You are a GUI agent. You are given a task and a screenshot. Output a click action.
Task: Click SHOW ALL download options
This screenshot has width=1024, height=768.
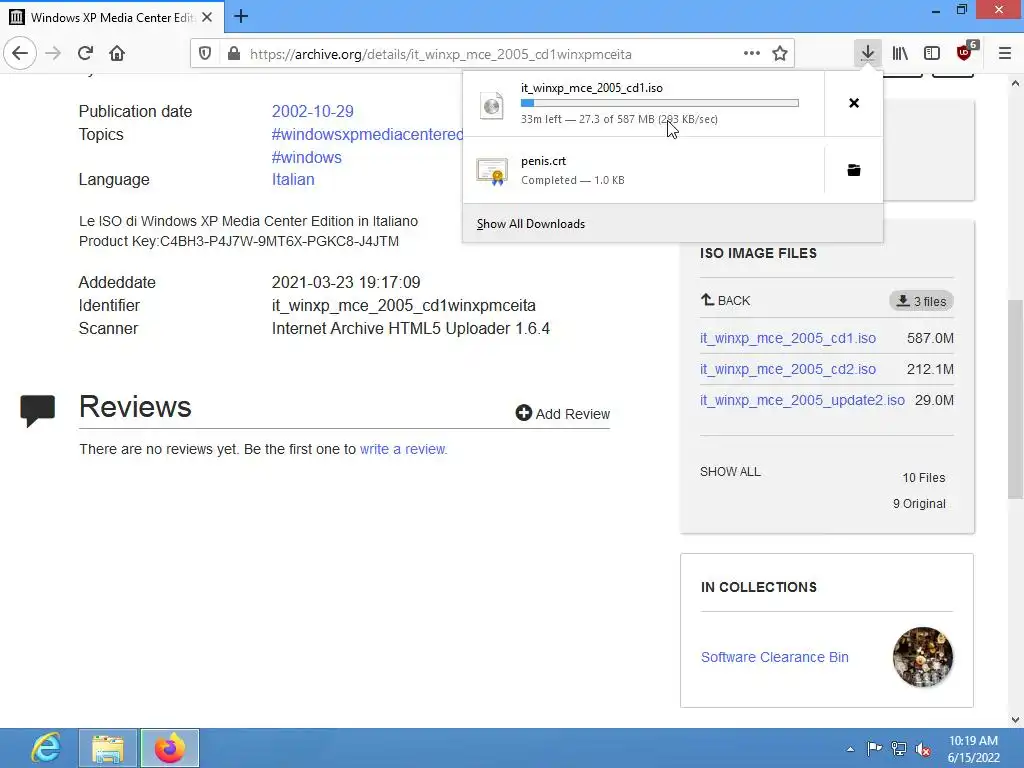click(x=730, y=472)
